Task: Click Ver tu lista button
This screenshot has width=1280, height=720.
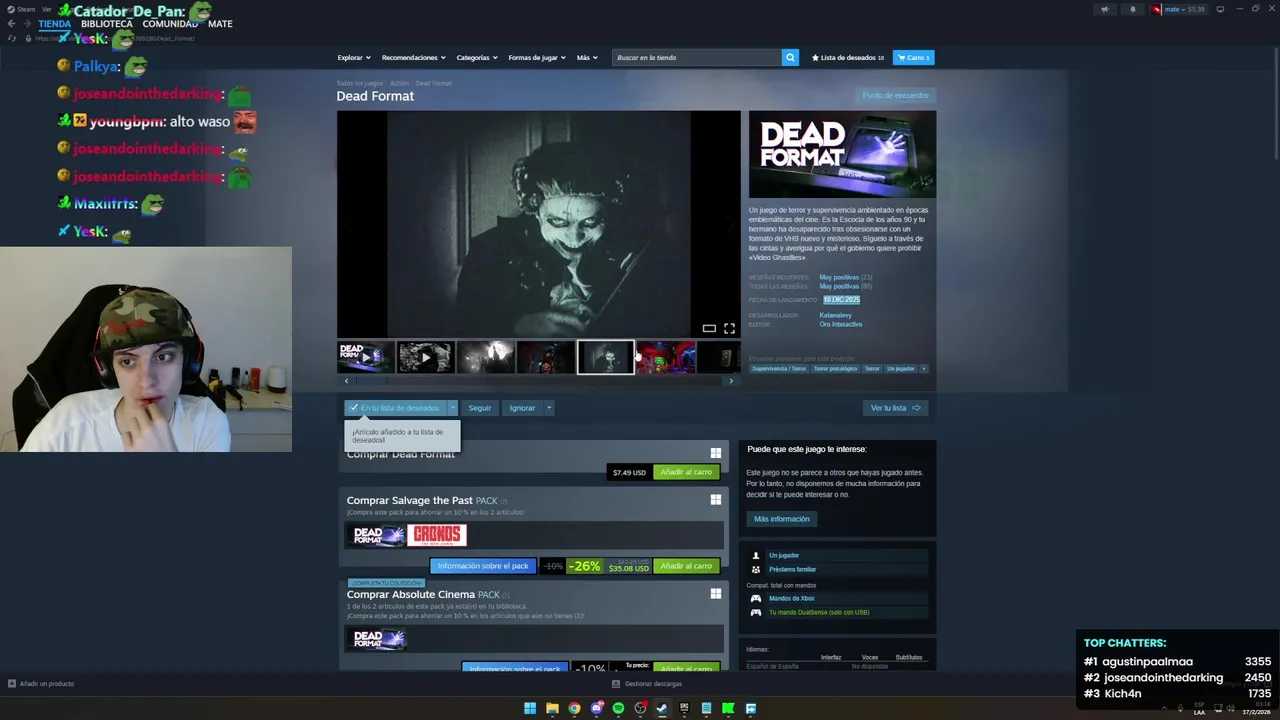Action: tap(895, 408)
